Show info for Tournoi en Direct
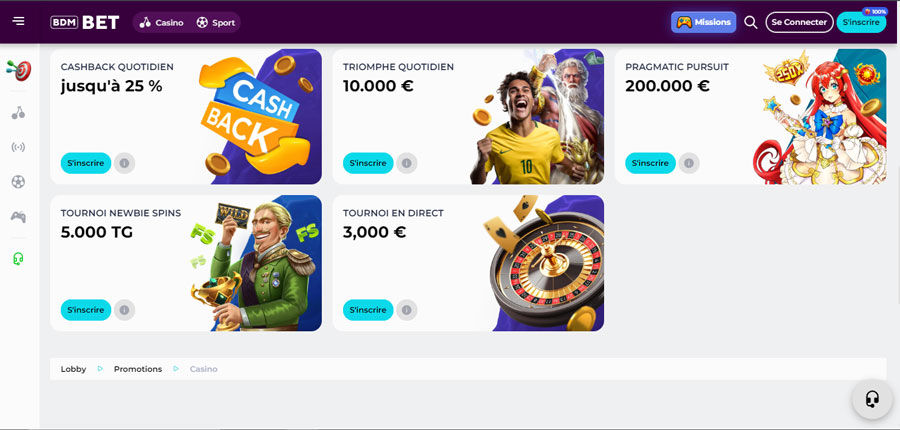Viewport: 900px width, 430px height. [x=406, y=310]
